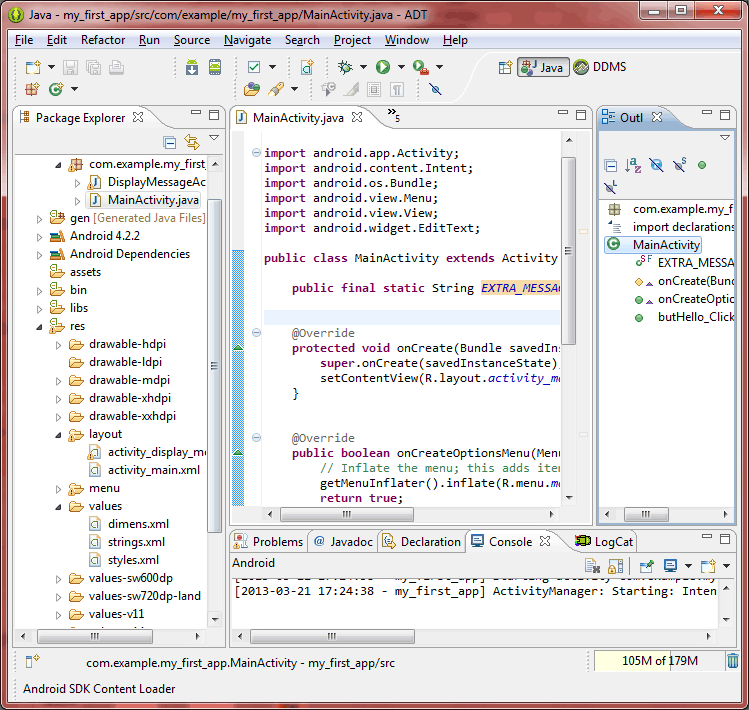Open Package Explorer view menu triangle
749x710 pixels.
[214, 138]
